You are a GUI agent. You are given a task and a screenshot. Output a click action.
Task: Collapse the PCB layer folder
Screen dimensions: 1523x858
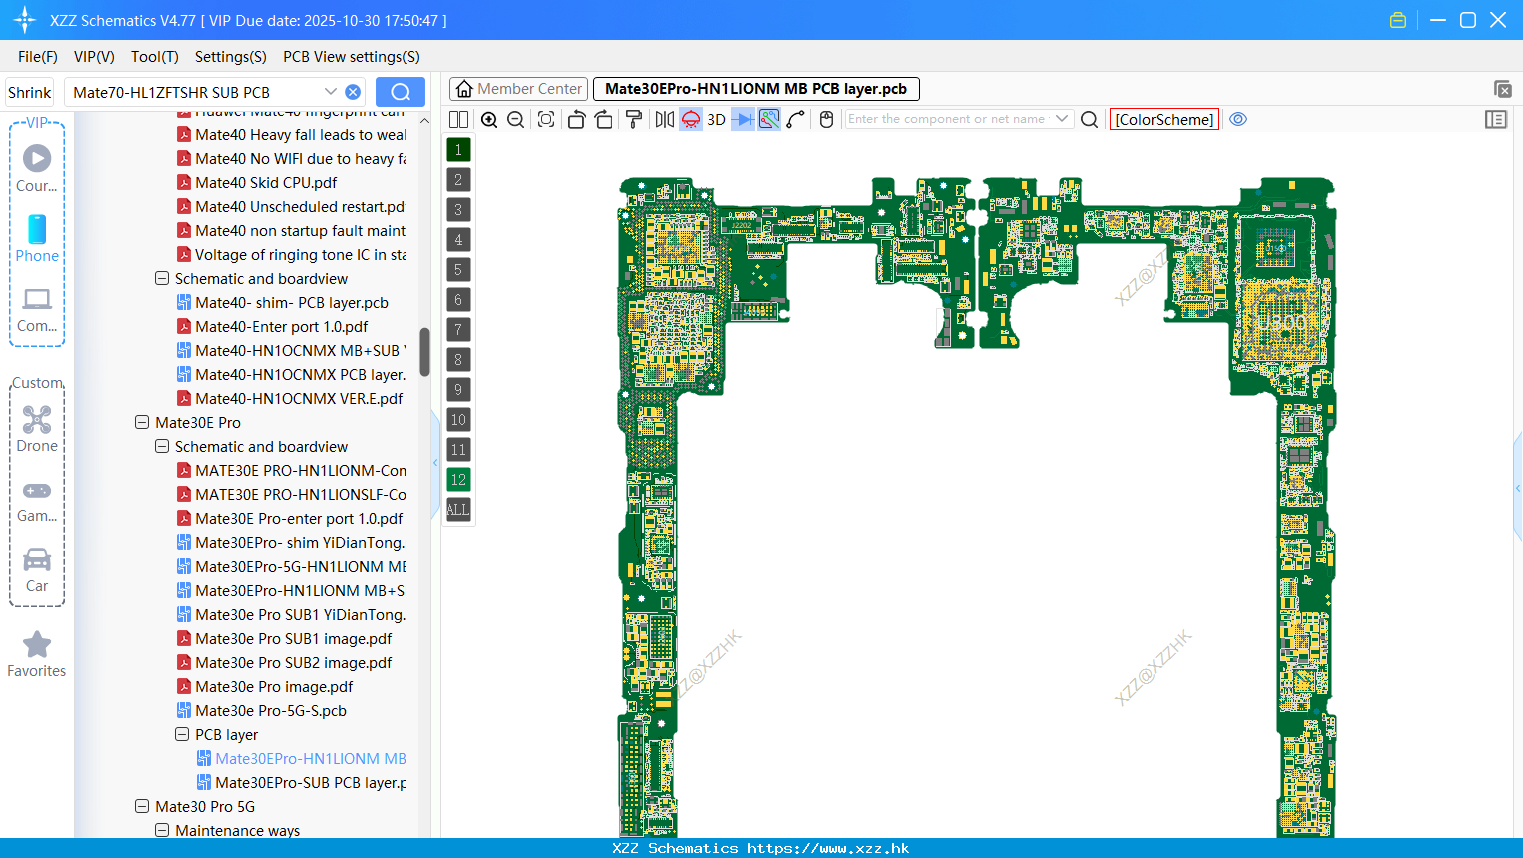click(182, 734)
